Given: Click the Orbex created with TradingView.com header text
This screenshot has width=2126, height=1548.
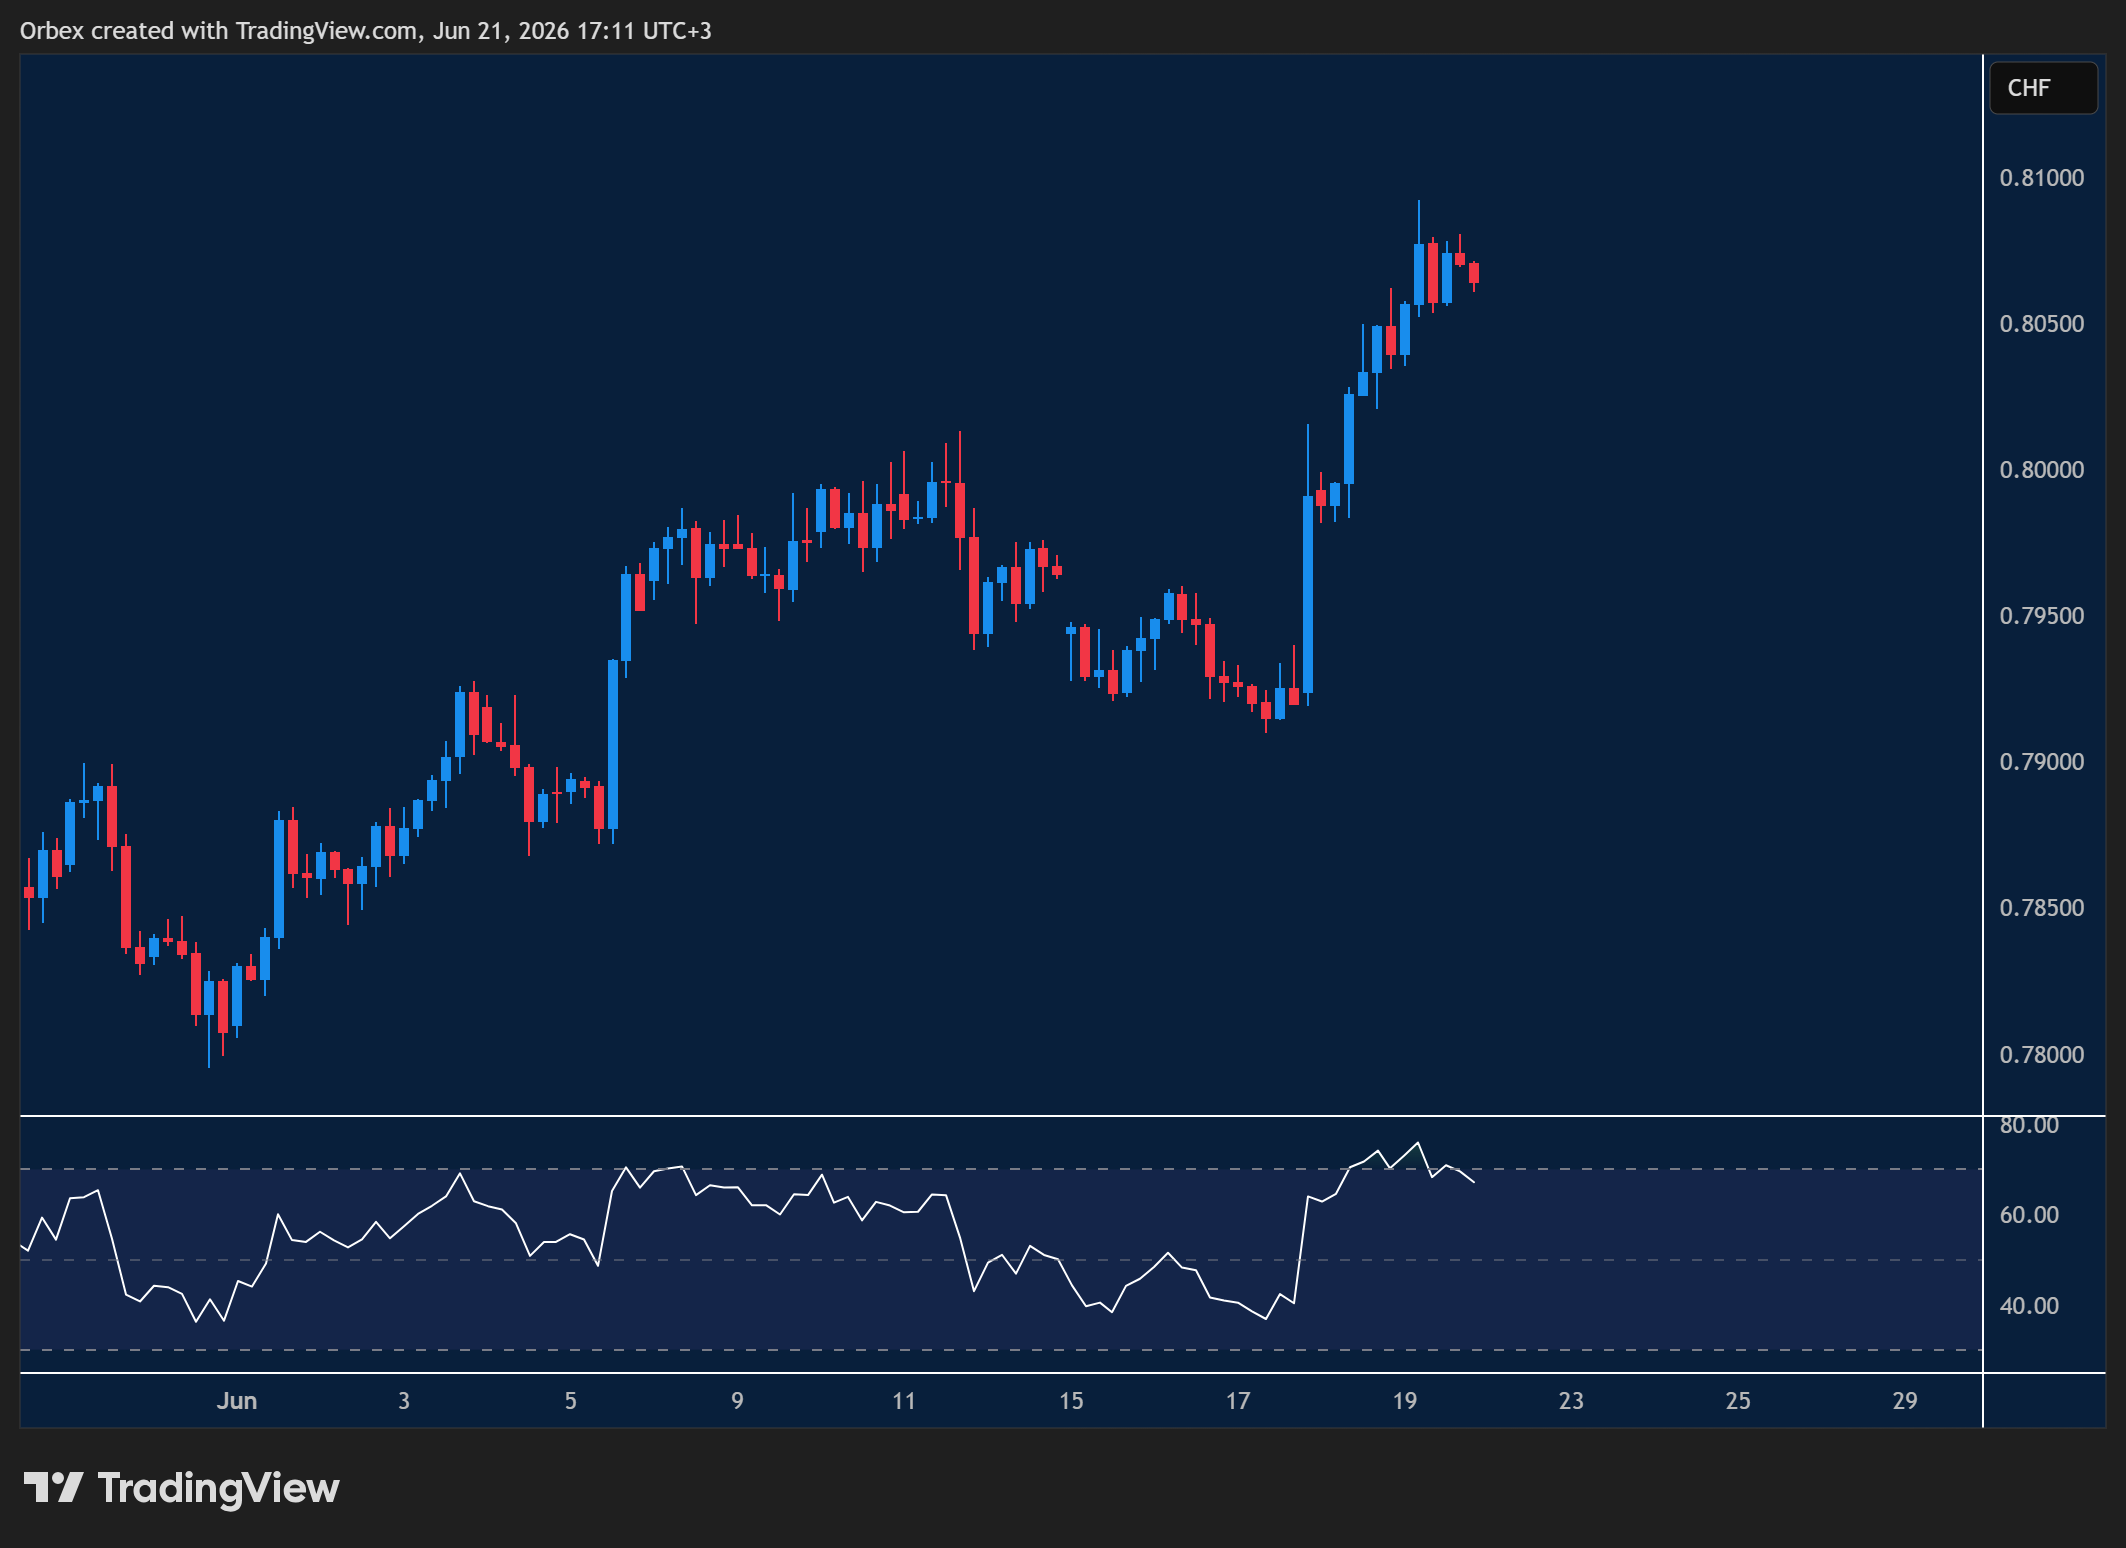Looking at the screenshot, I should [x=365, y=31].
